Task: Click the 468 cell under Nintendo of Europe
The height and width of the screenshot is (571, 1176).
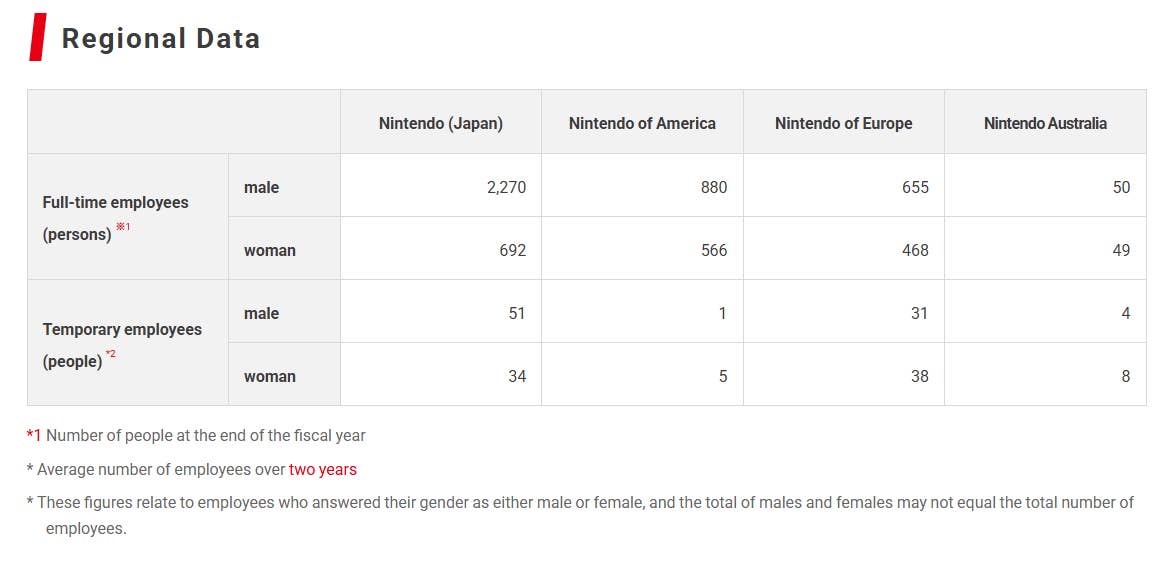Action: (844, 249)
